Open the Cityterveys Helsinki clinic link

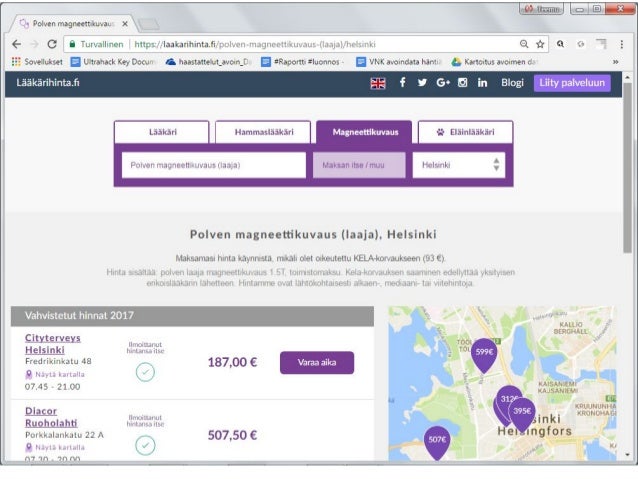point(52,344)
